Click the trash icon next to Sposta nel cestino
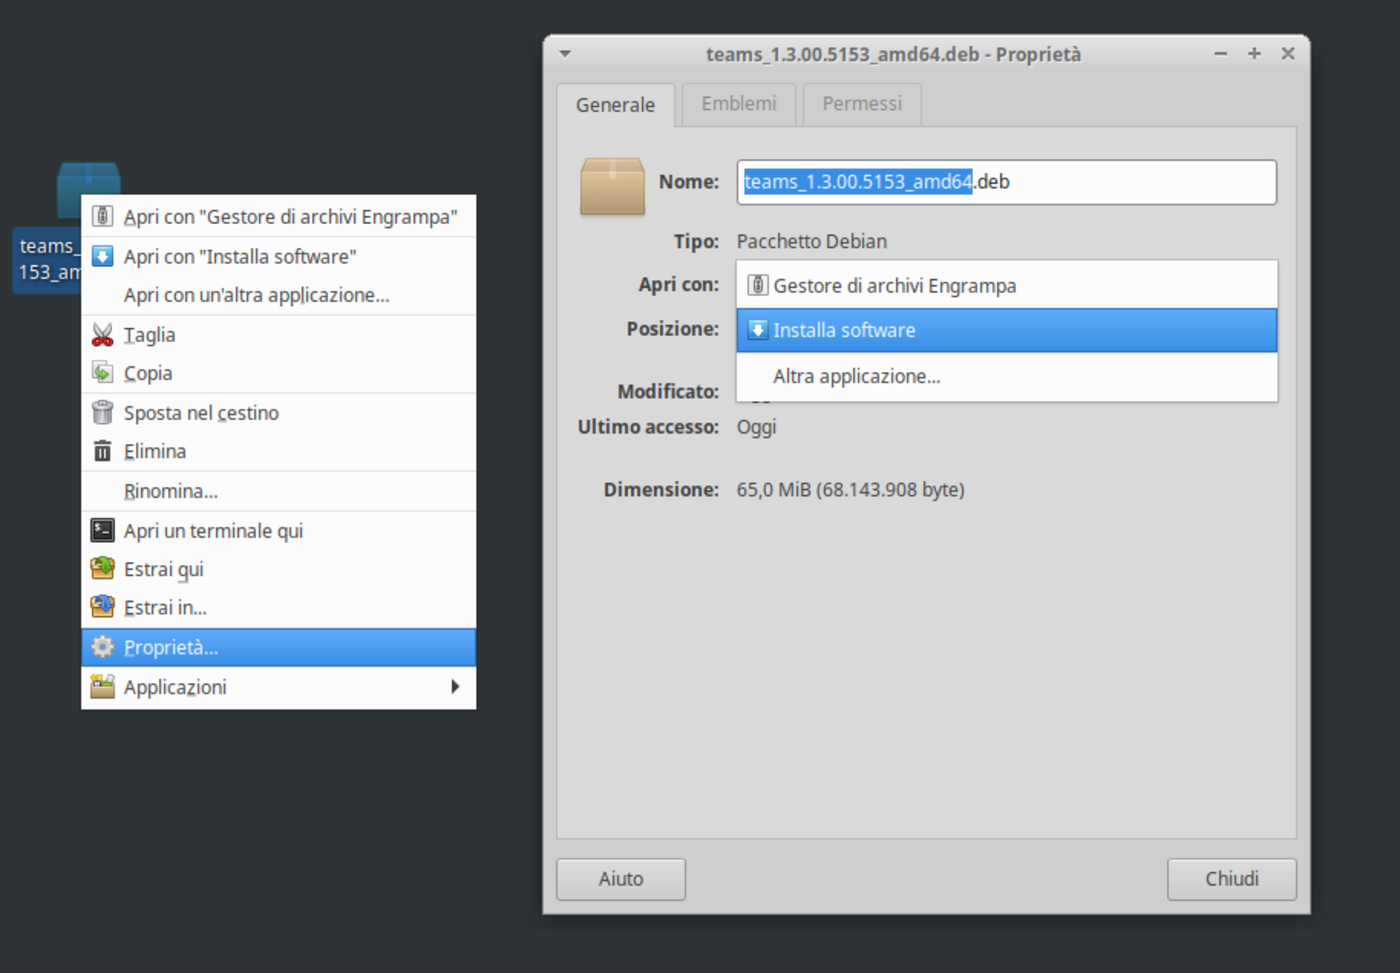This screenshot has height=973, width=1400. 102,412
